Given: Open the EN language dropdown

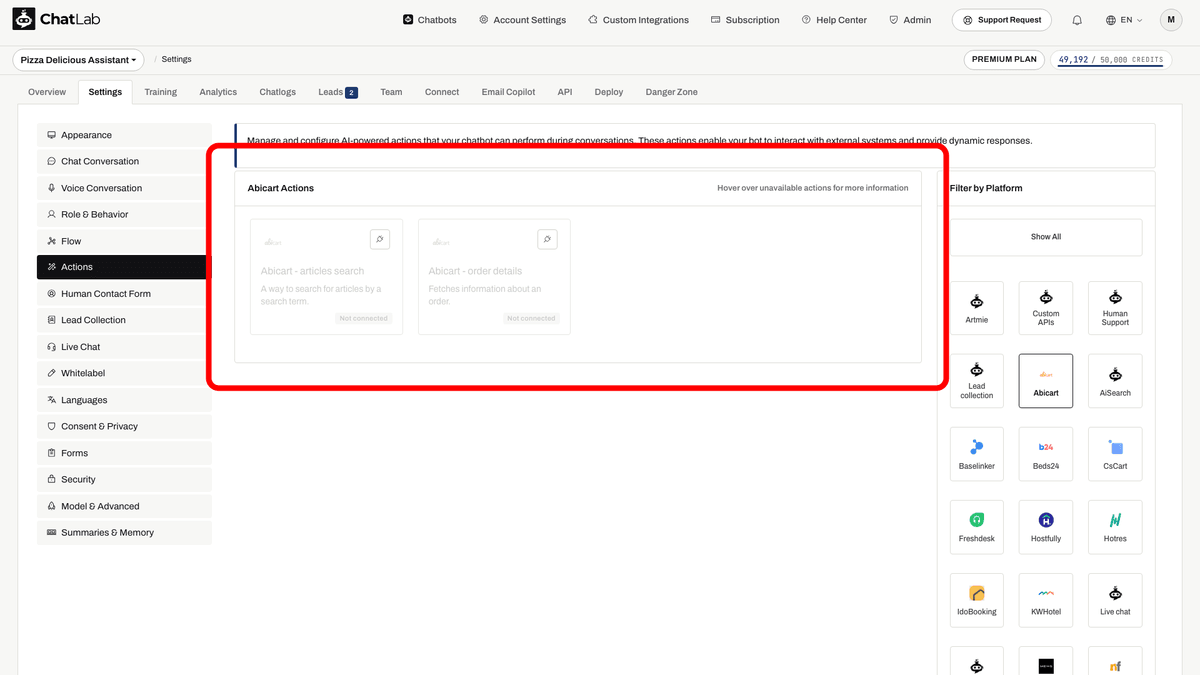Looking at the screenshot, I should click(1124, 20).
